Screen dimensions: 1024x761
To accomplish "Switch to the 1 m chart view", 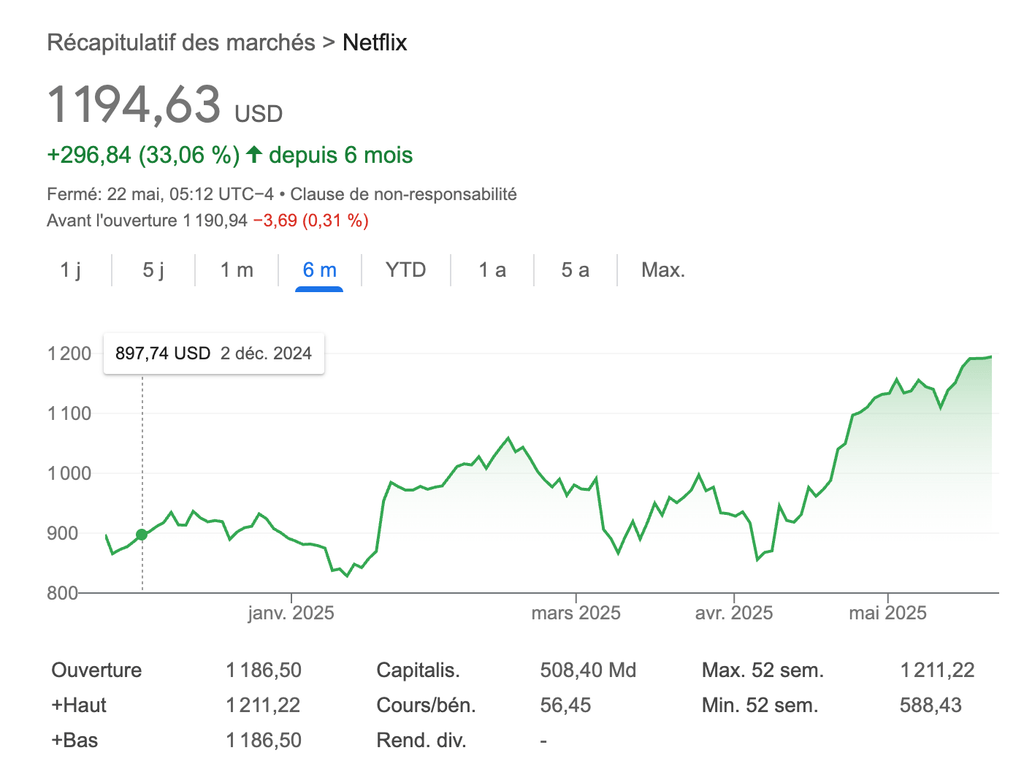I will 236,270.
